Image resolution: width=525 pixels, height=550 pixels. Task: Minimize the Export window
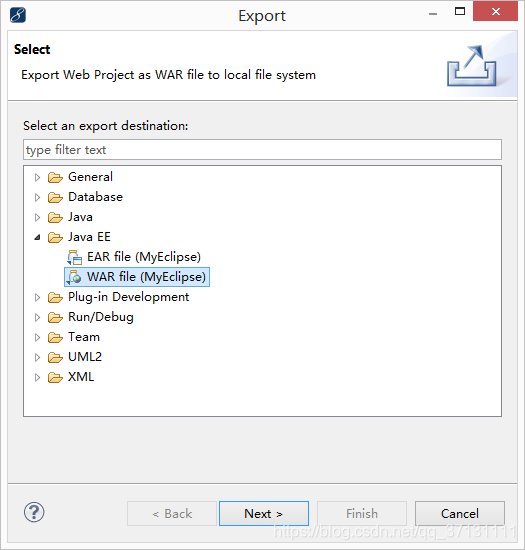coord(433,13)
